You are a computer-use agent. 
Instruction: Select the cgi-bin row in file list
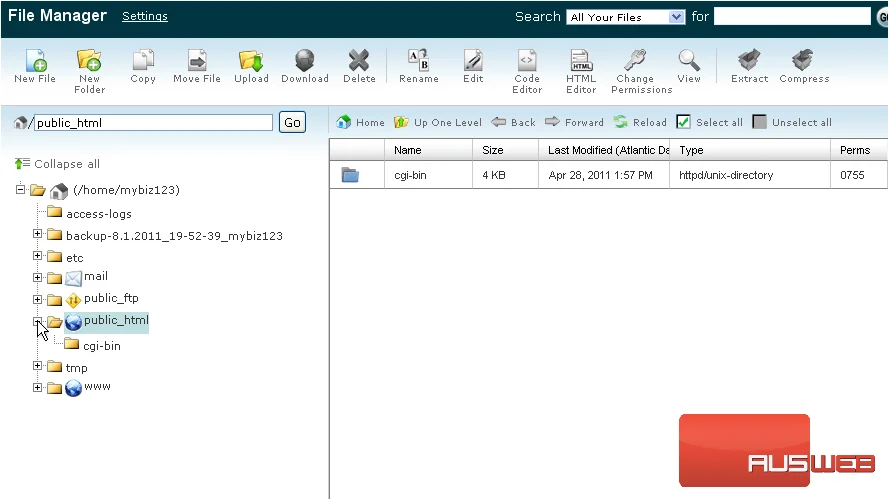608,175
